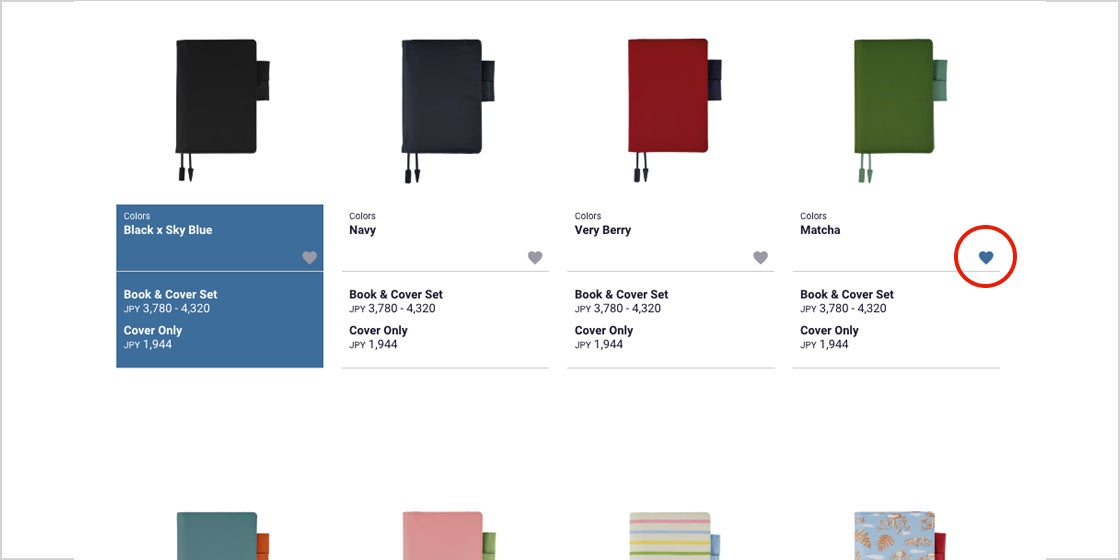Image resolution: width=1120 pixels, height=560 pixels.
Task: Select the Matcha color title
Action: pos(820,230)
